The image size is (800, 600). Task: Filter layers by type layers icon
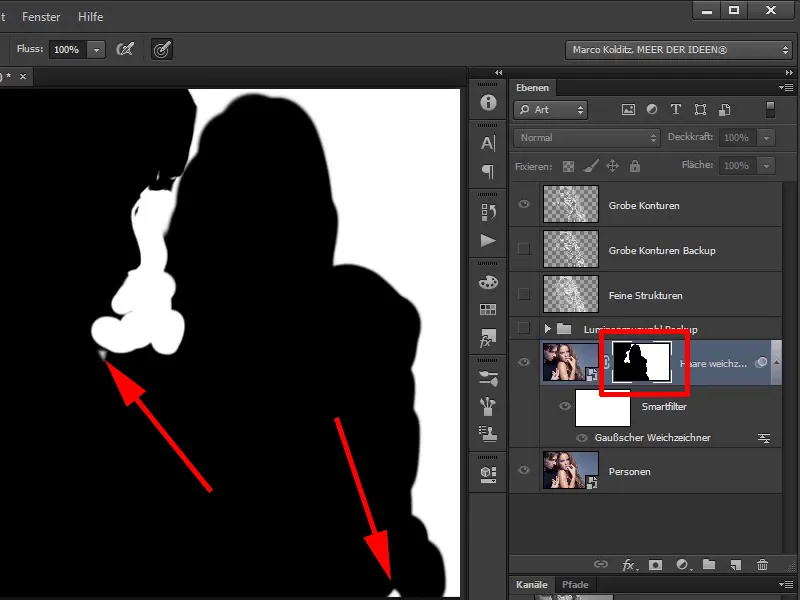click(x=676, y=109)
